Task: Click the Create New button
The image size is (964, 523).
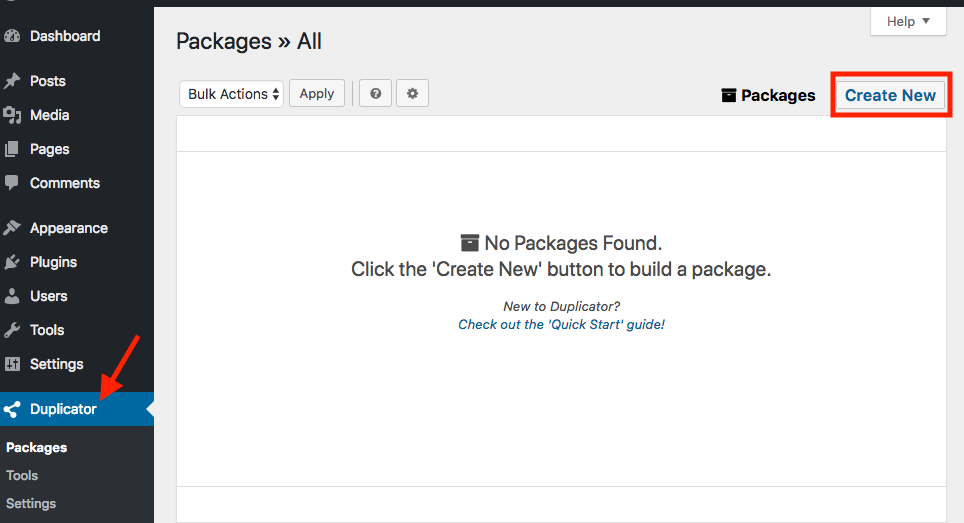Action: (x=890, y=95)
